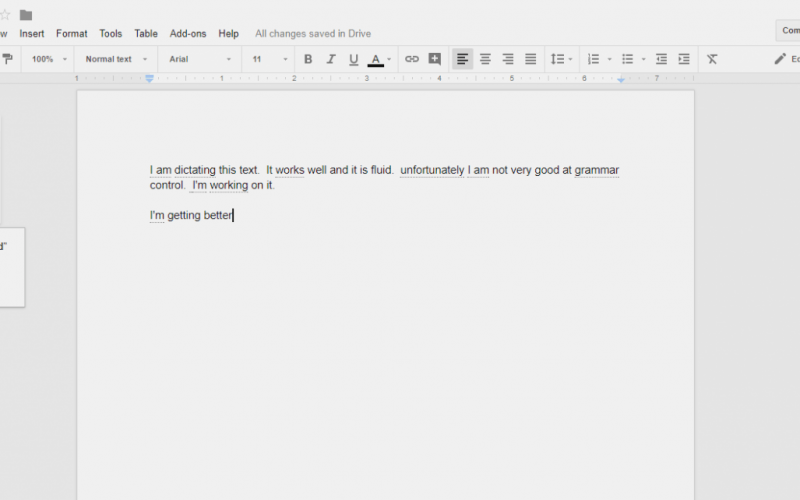Toggle underline formatting
Screen dimensions: 800x500
(x=353, y=60)
